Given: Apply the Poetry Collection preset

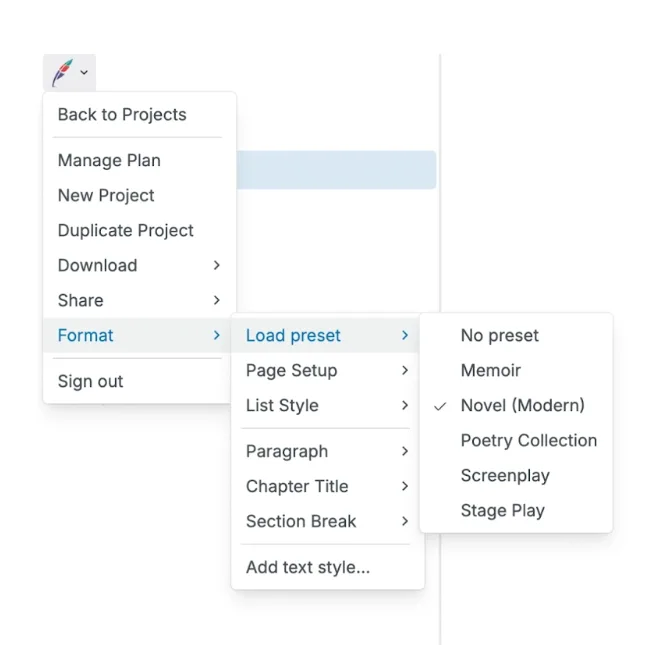Looking at the screenshot, I should (528, 440).
